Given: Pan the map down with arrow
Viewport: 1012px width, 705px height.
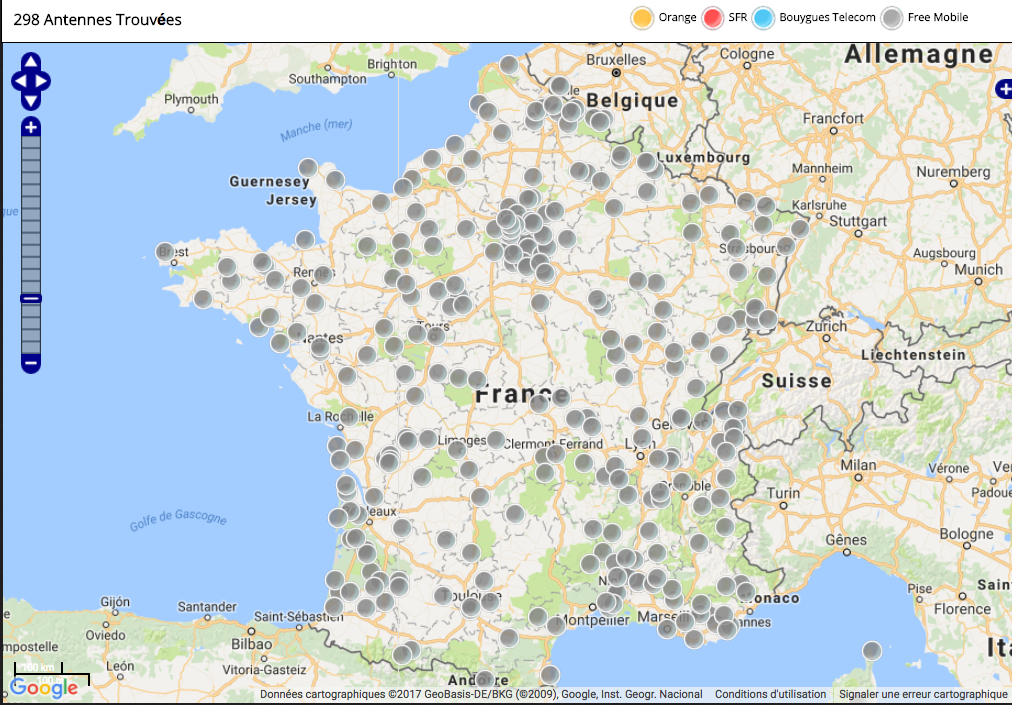Looking at the screenshot, I should click(x=30, y=101).
